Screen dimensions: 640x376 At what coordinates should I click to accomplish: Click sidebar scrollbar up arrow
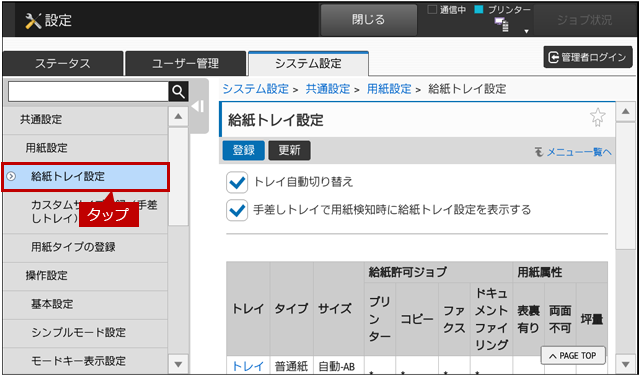(x=178, y=117)
